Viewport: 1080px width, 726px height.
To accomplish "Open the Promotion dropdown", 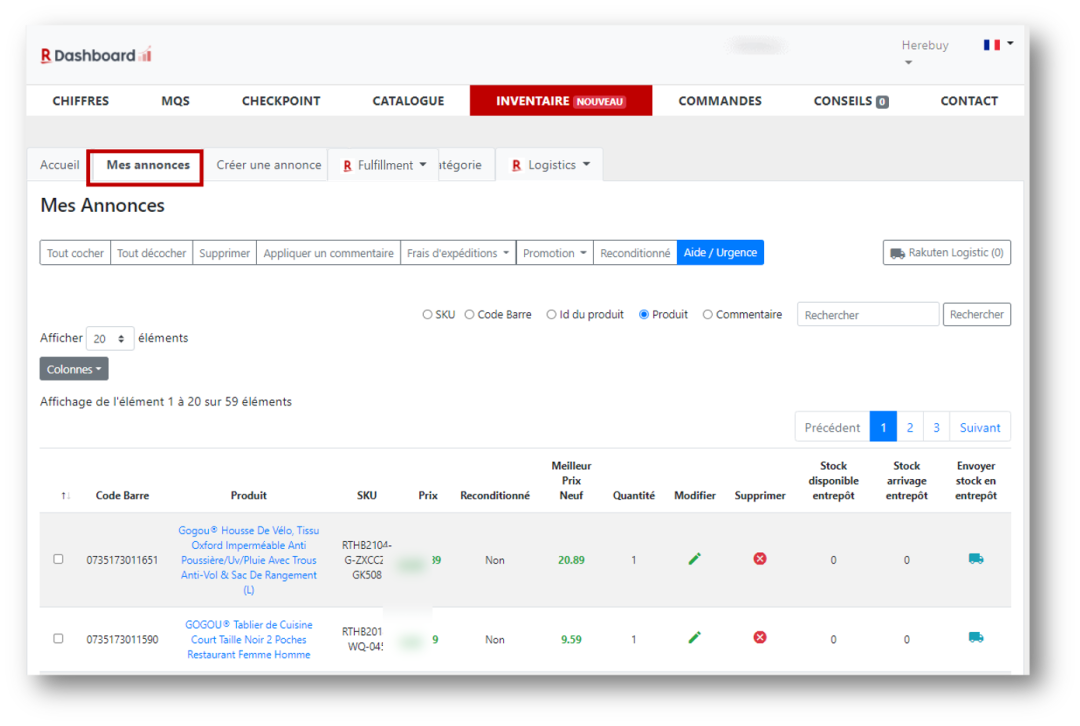I will click(x=554, y=252).
